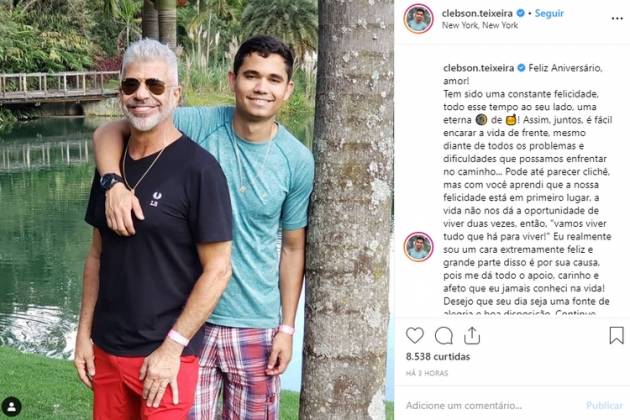Image resolution: width=630 pixels, height=420 pixels.
Task: Follow the account via Seguir
Action: coord(549,13)
